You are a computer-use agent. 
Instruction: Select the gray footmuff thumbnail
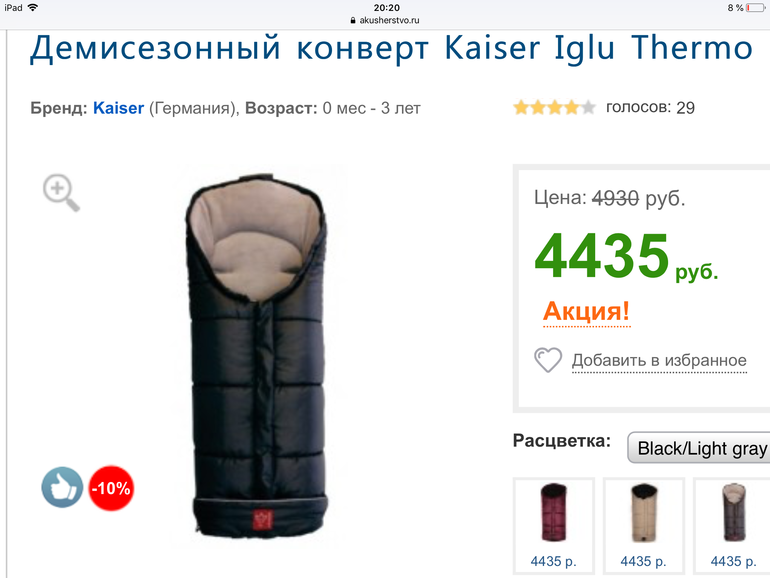(733, 513)
